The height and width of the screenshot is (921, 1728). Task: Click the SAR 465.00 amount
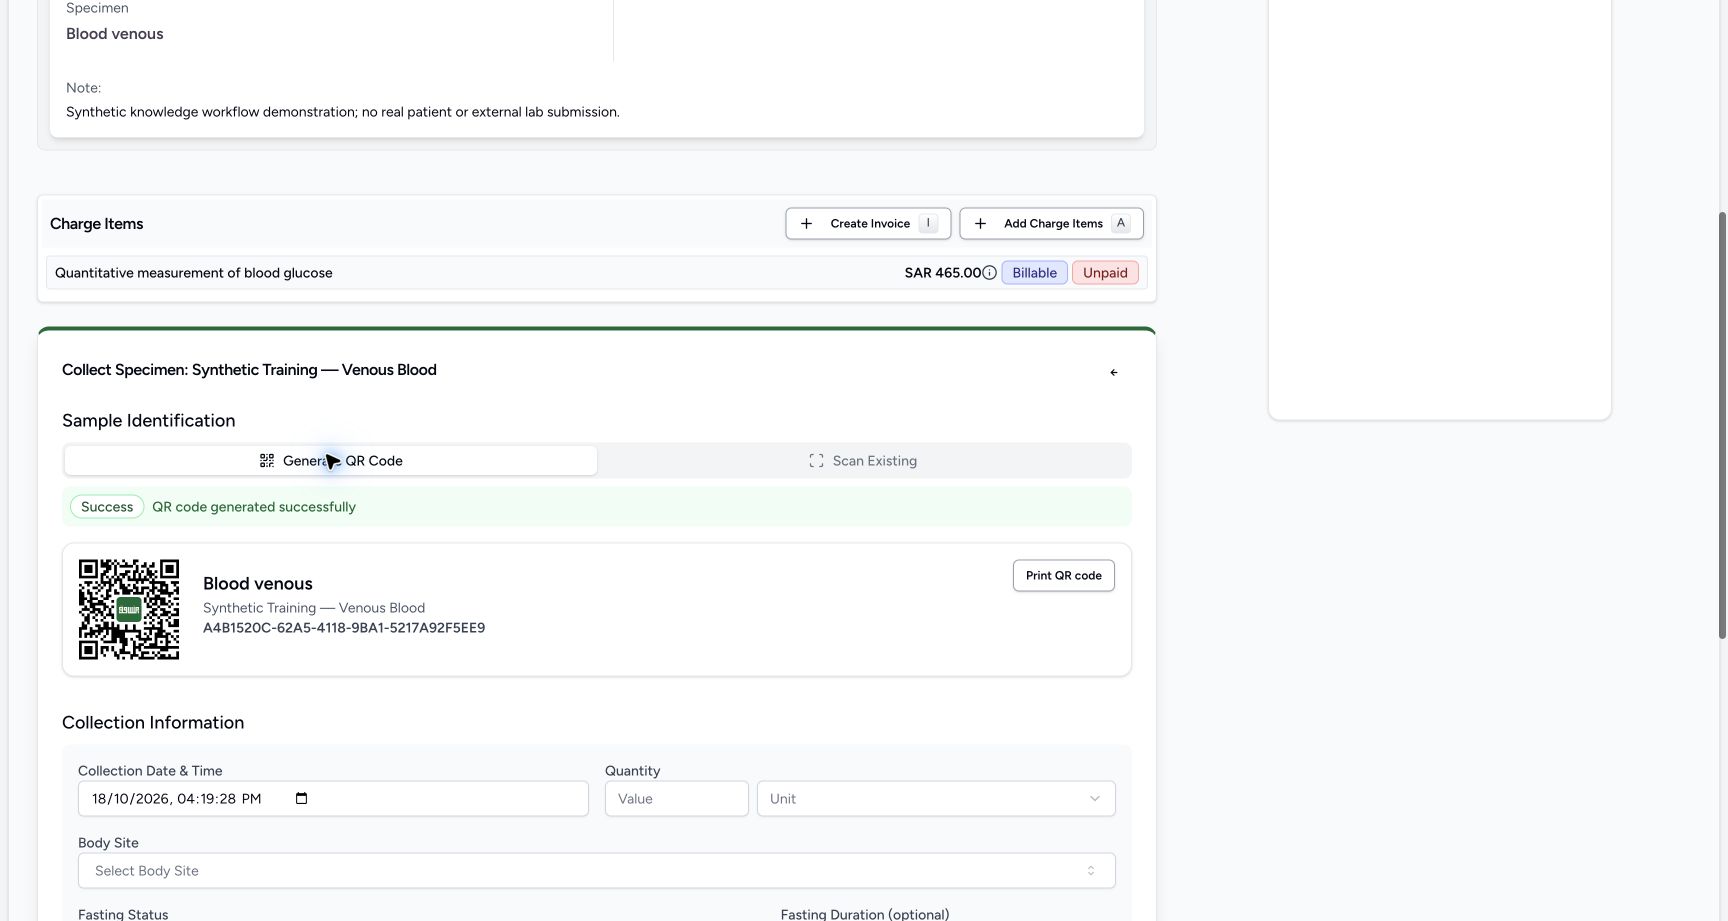point(942,273)
